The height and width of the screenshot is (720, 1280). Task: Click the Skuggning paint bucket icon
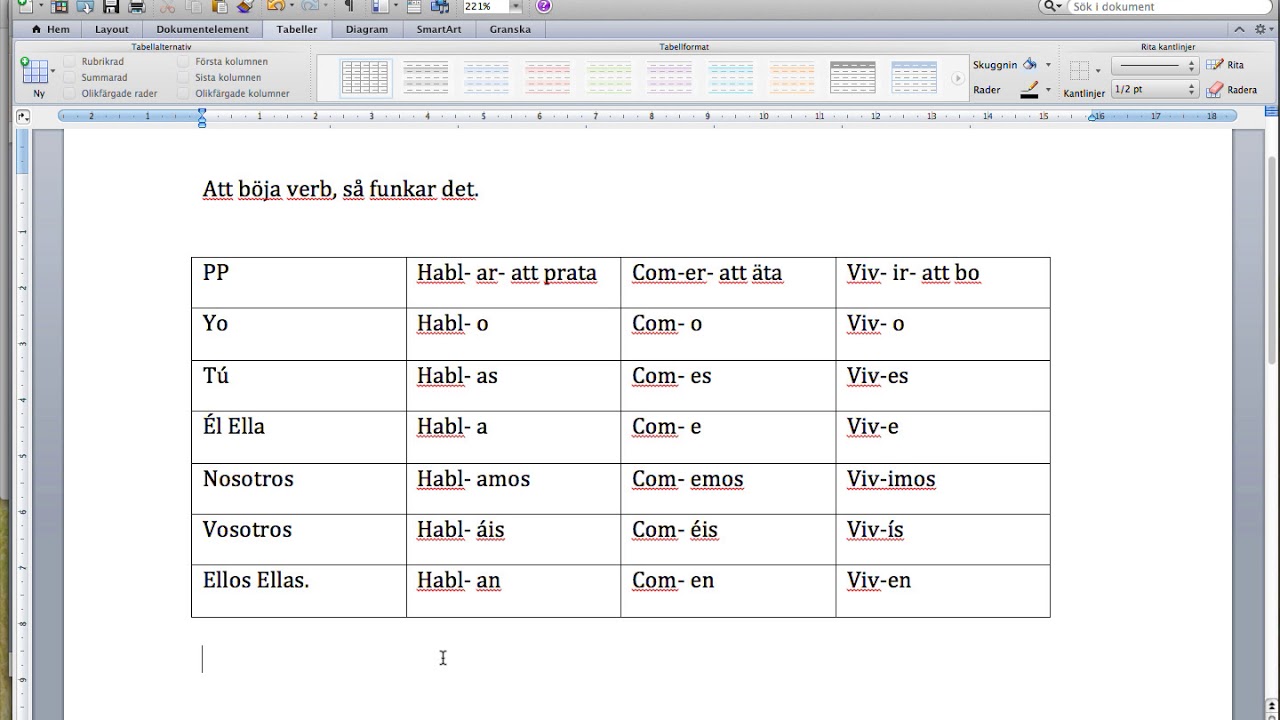(x=1030, y=64)
